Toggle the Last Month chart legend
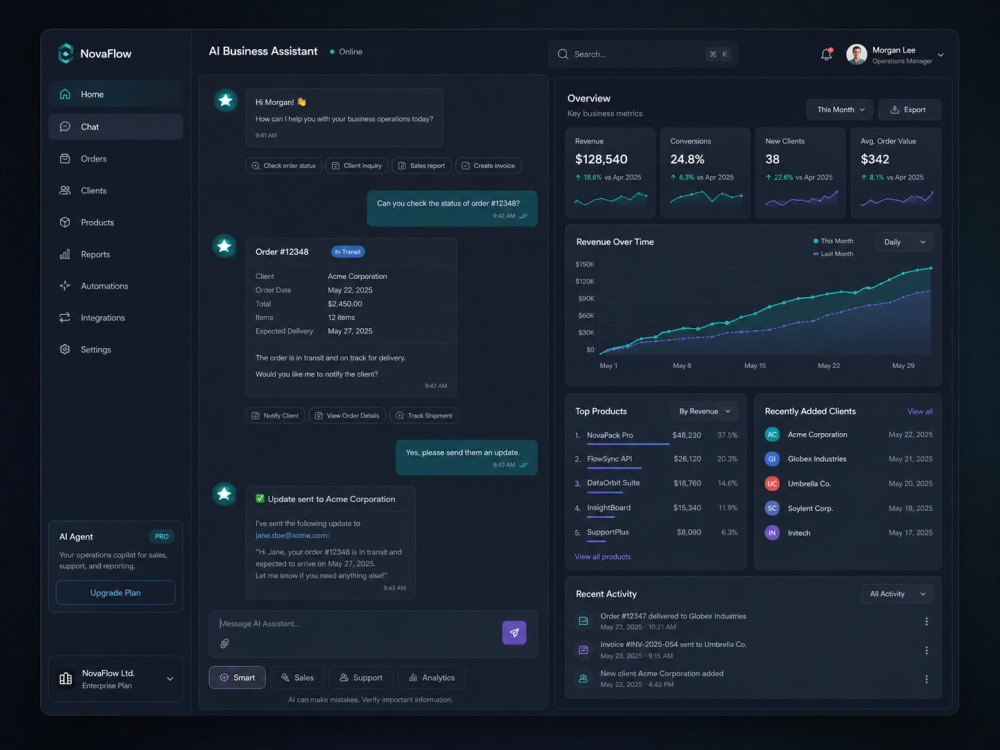The image size is (1000, 750). 833,254
